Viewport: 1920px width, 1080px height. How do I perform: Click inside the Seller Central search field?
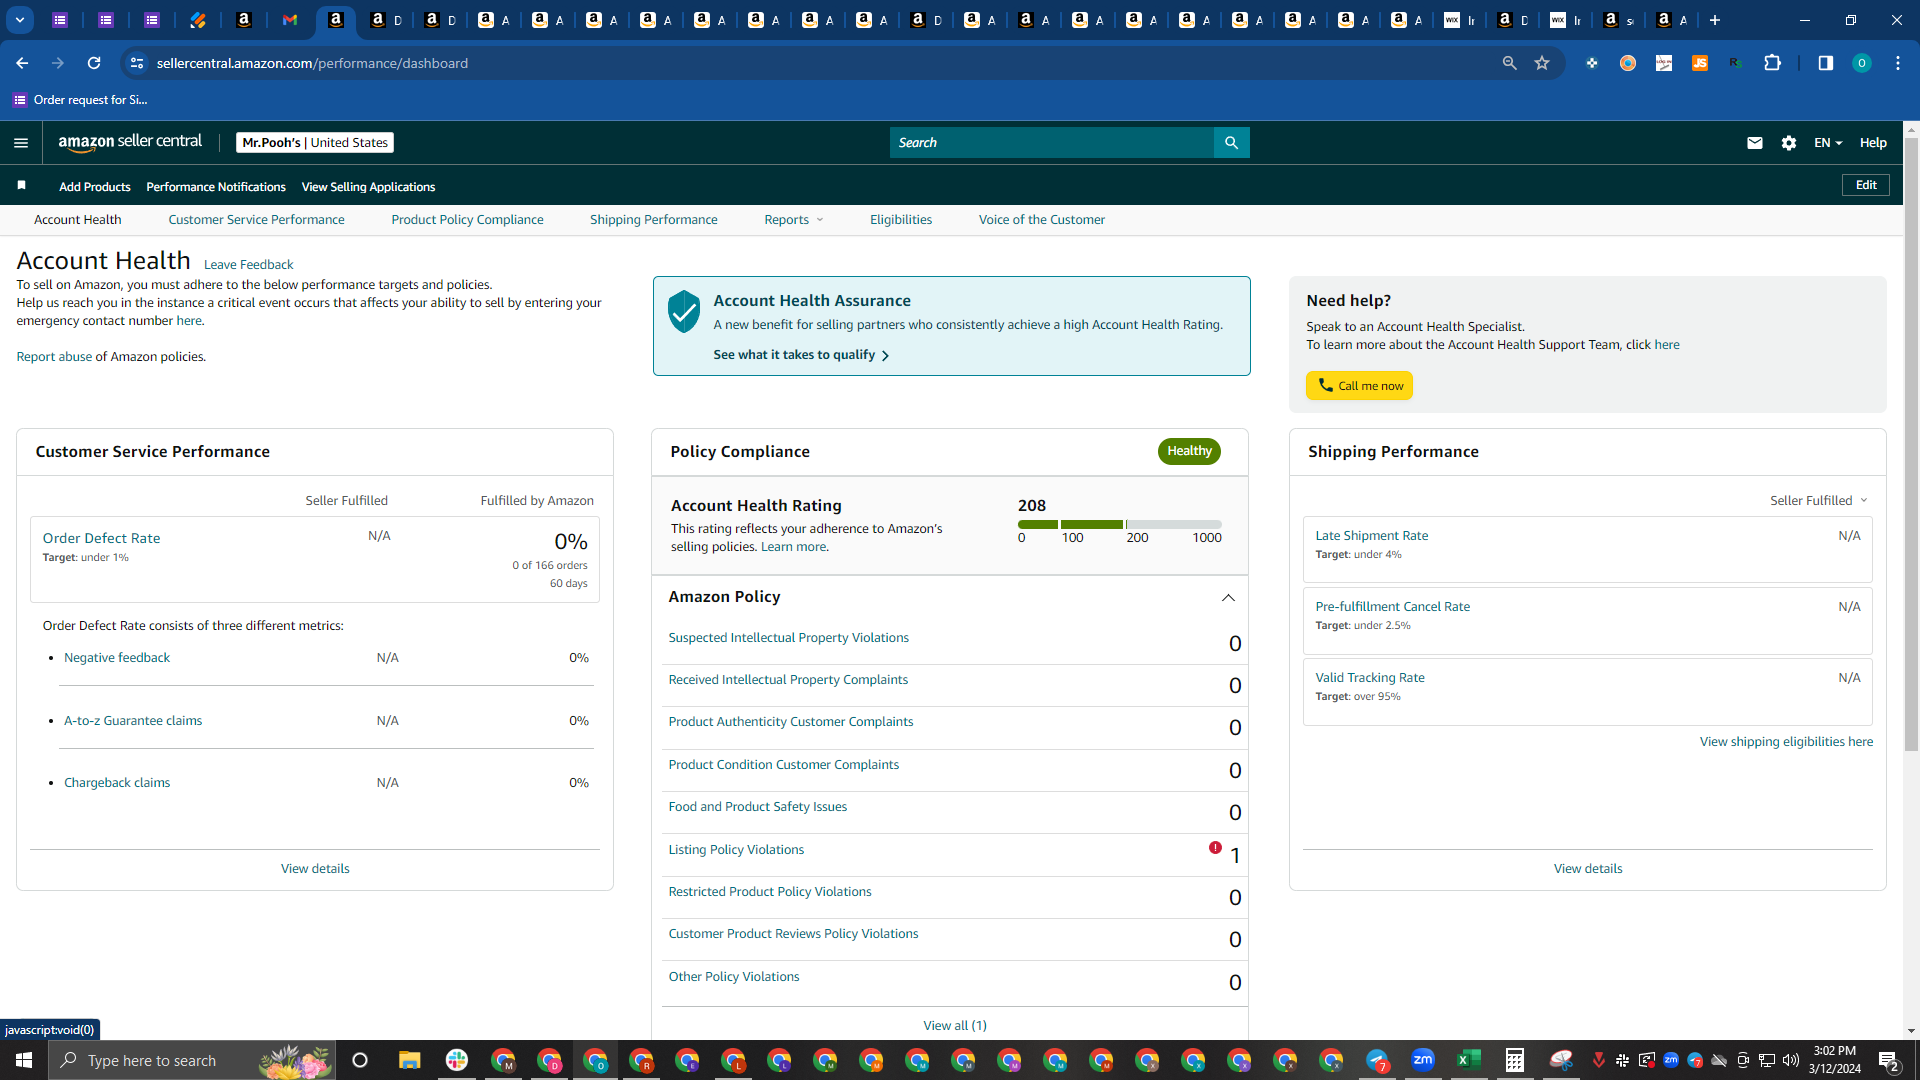tap(1051, 143)
